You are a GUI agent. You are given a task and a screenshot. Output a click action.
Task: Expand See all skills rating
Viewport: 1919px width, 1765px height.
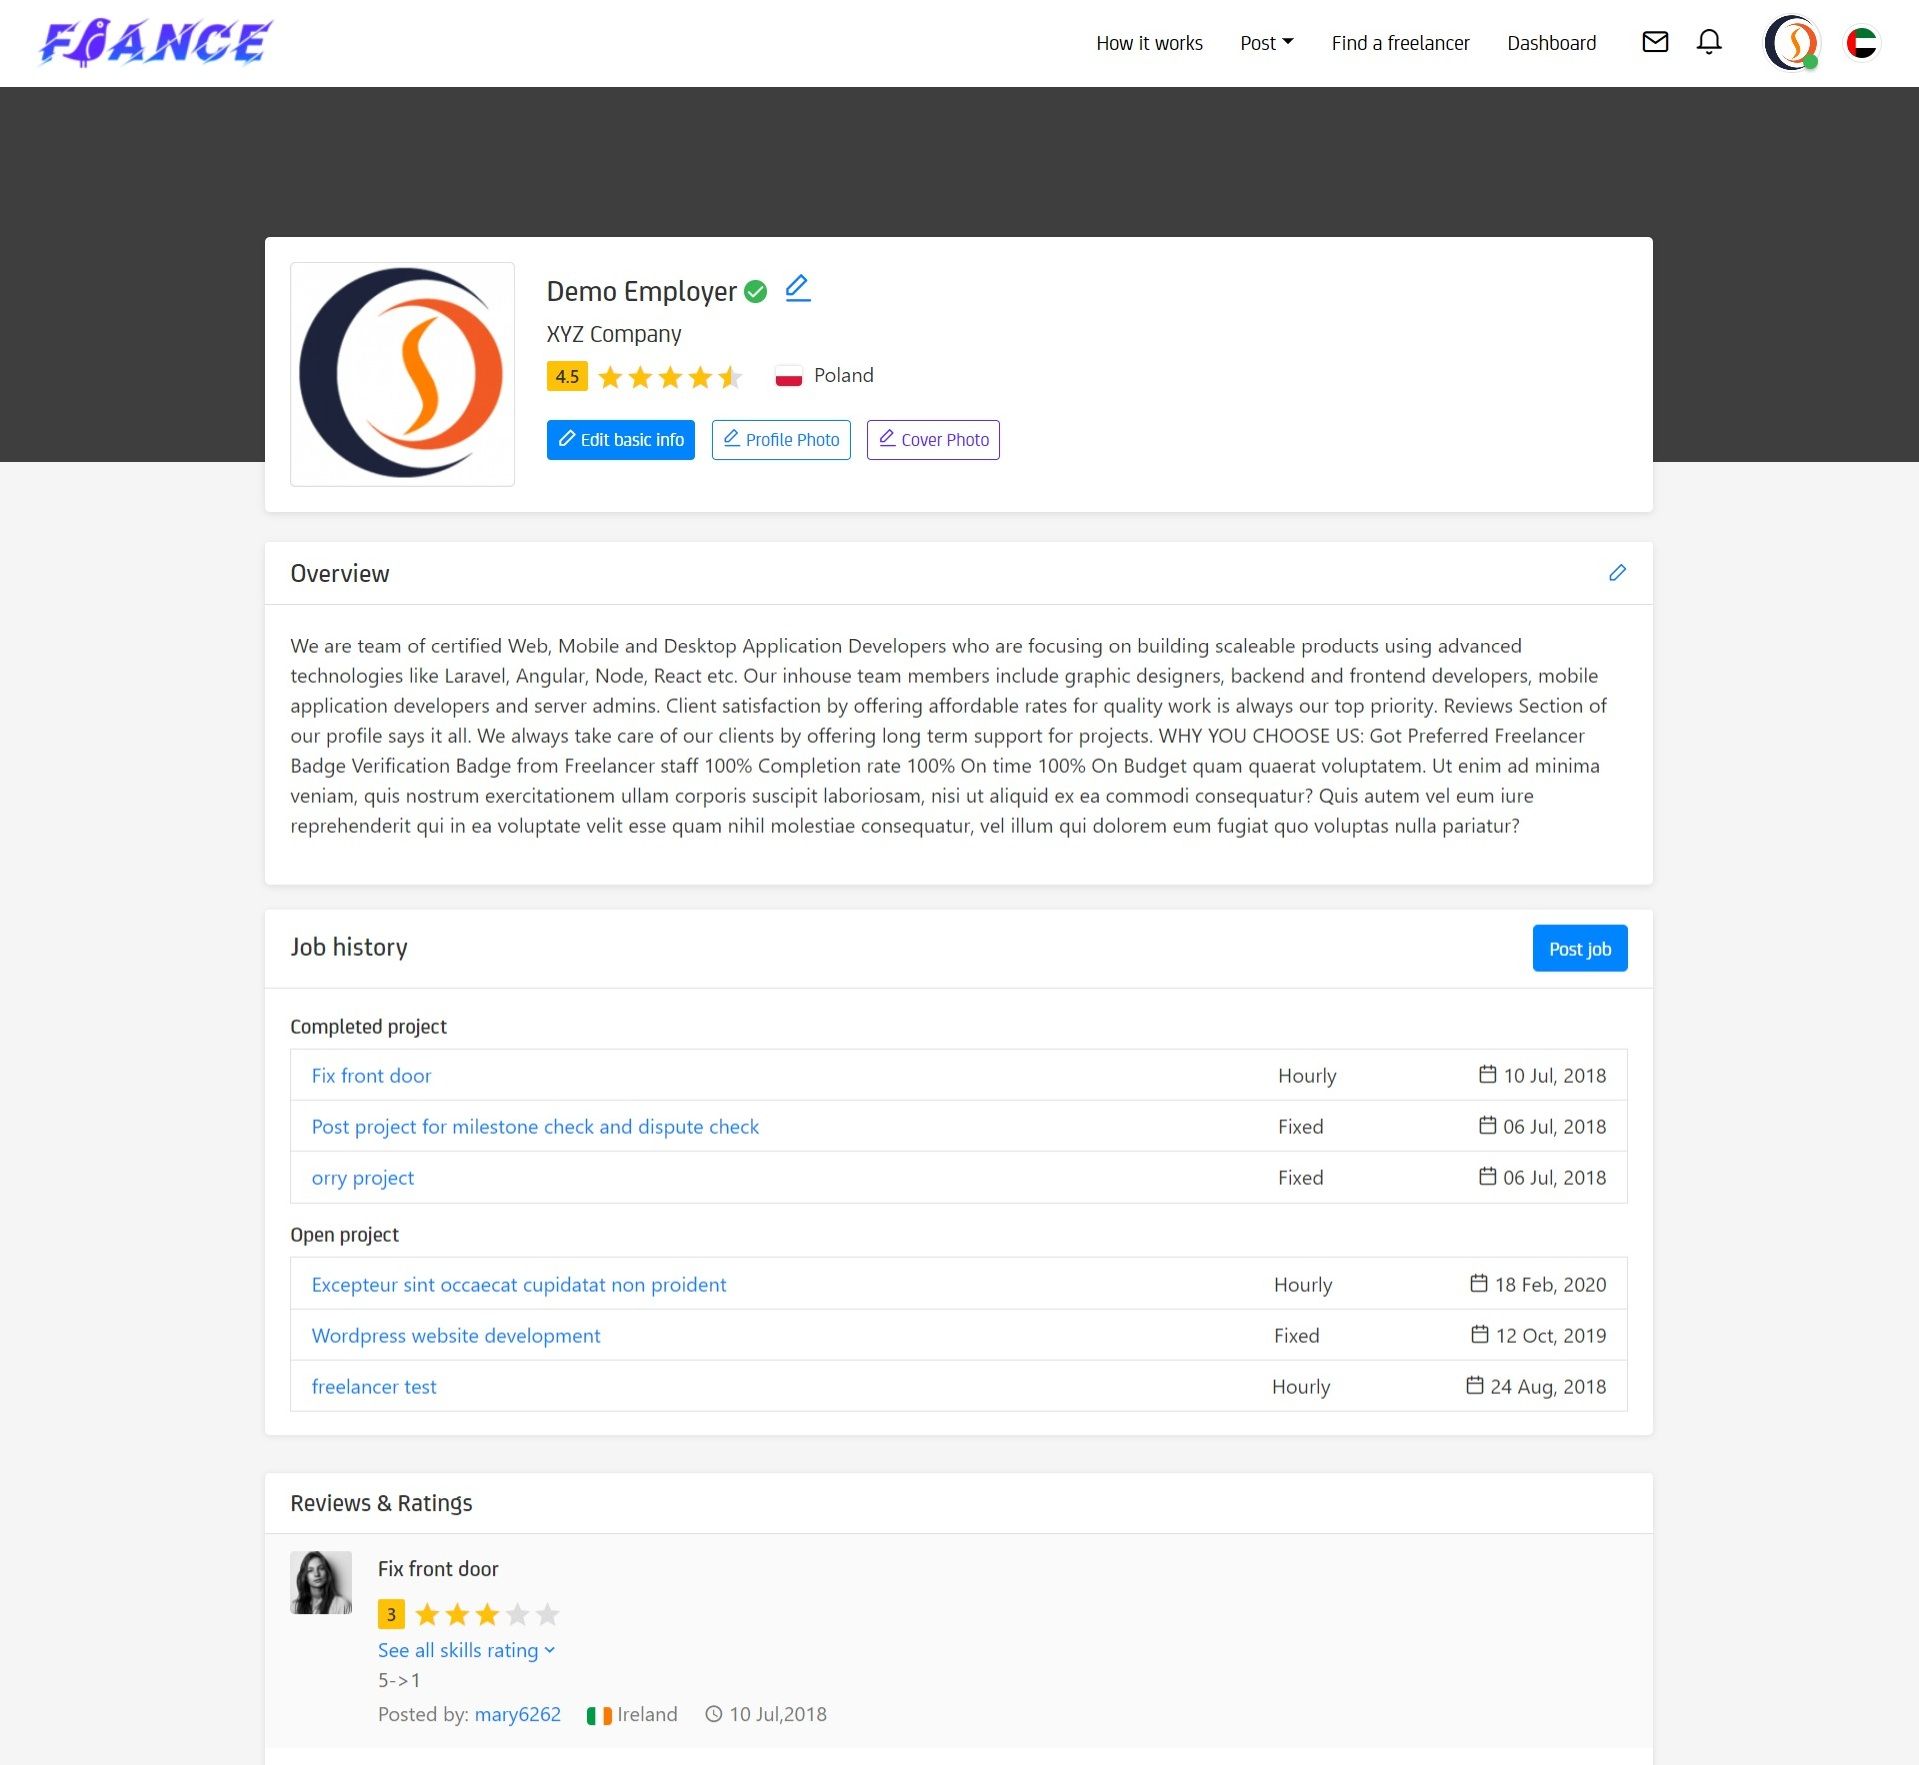coord(466,1650)
